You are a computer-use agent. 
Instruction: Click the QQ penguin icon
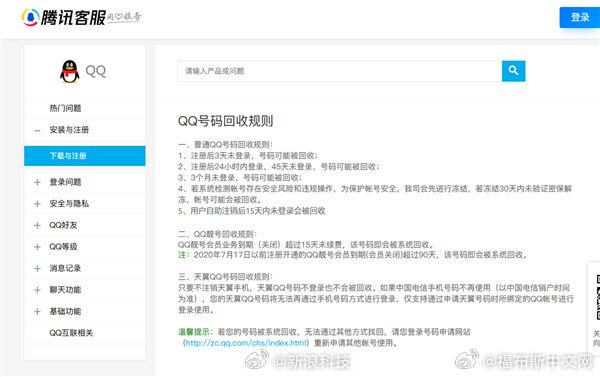(x=70, y=71)
